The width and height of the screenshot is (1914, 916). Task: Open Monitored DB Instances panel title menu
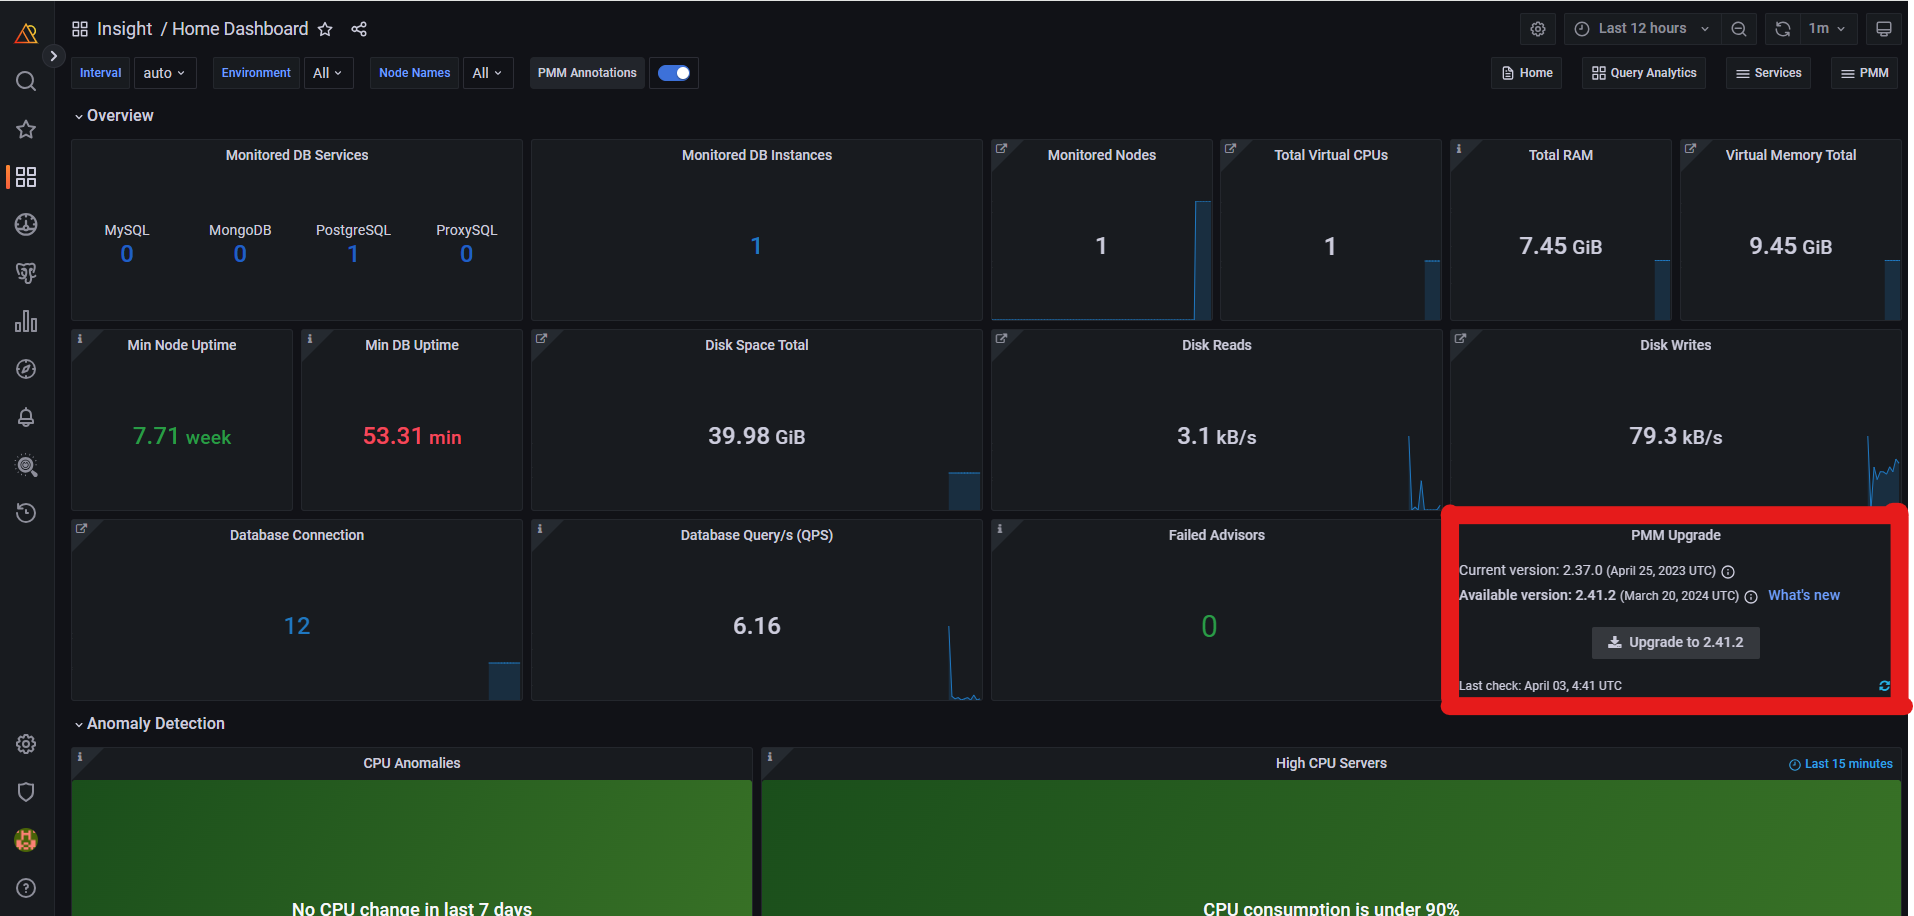pos(757,155)
